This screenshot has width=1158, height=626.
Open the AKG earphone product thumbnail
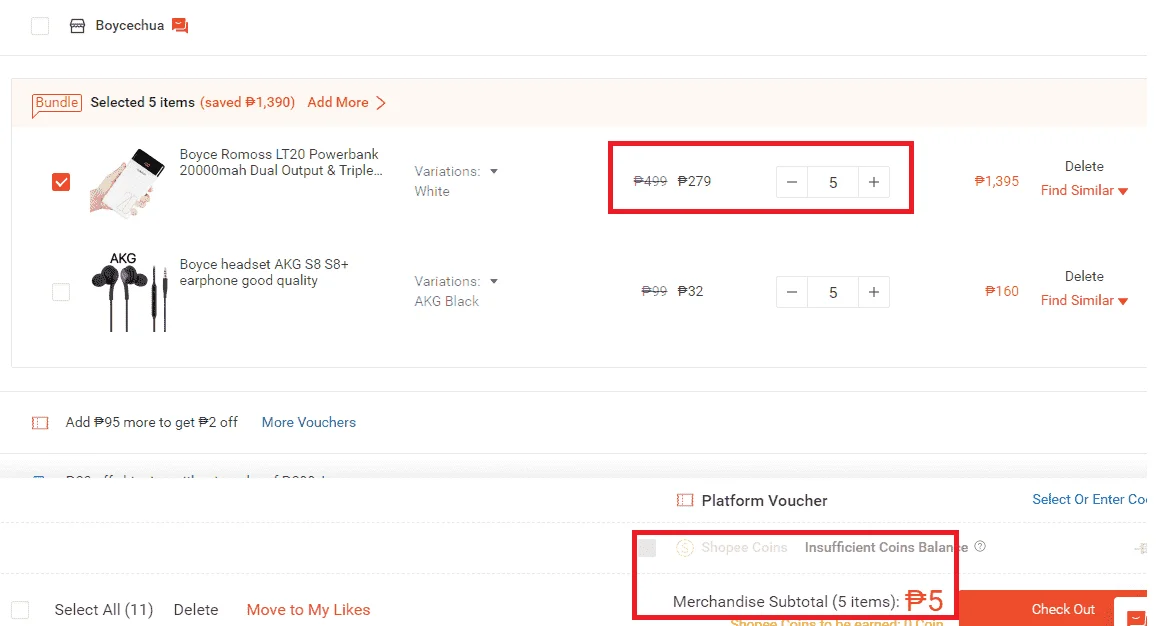[129, 292]
